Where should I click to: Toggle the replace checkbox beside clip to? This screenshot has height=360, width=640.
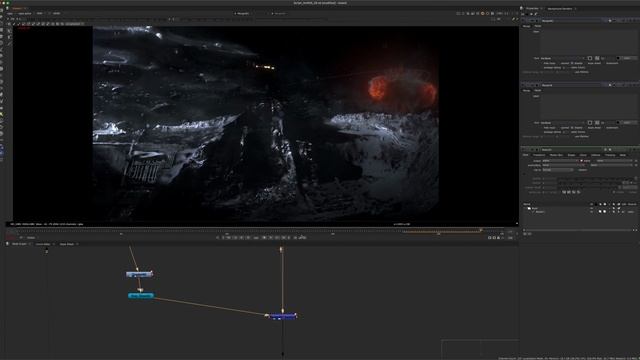pos(577,170)
